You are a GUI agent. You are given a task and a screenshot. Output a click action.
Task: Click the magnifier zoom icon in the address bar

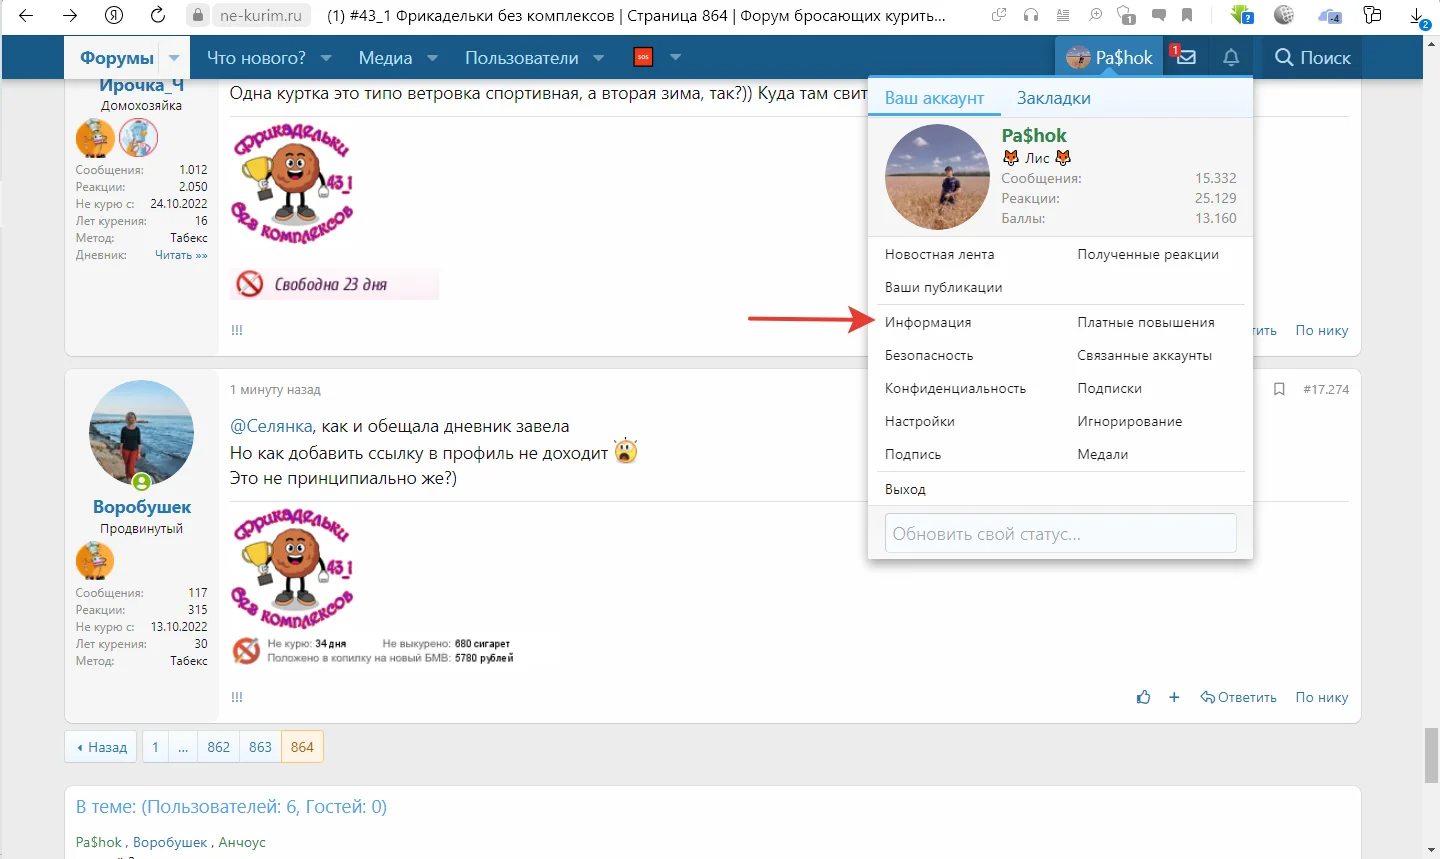click(1095, 16)
